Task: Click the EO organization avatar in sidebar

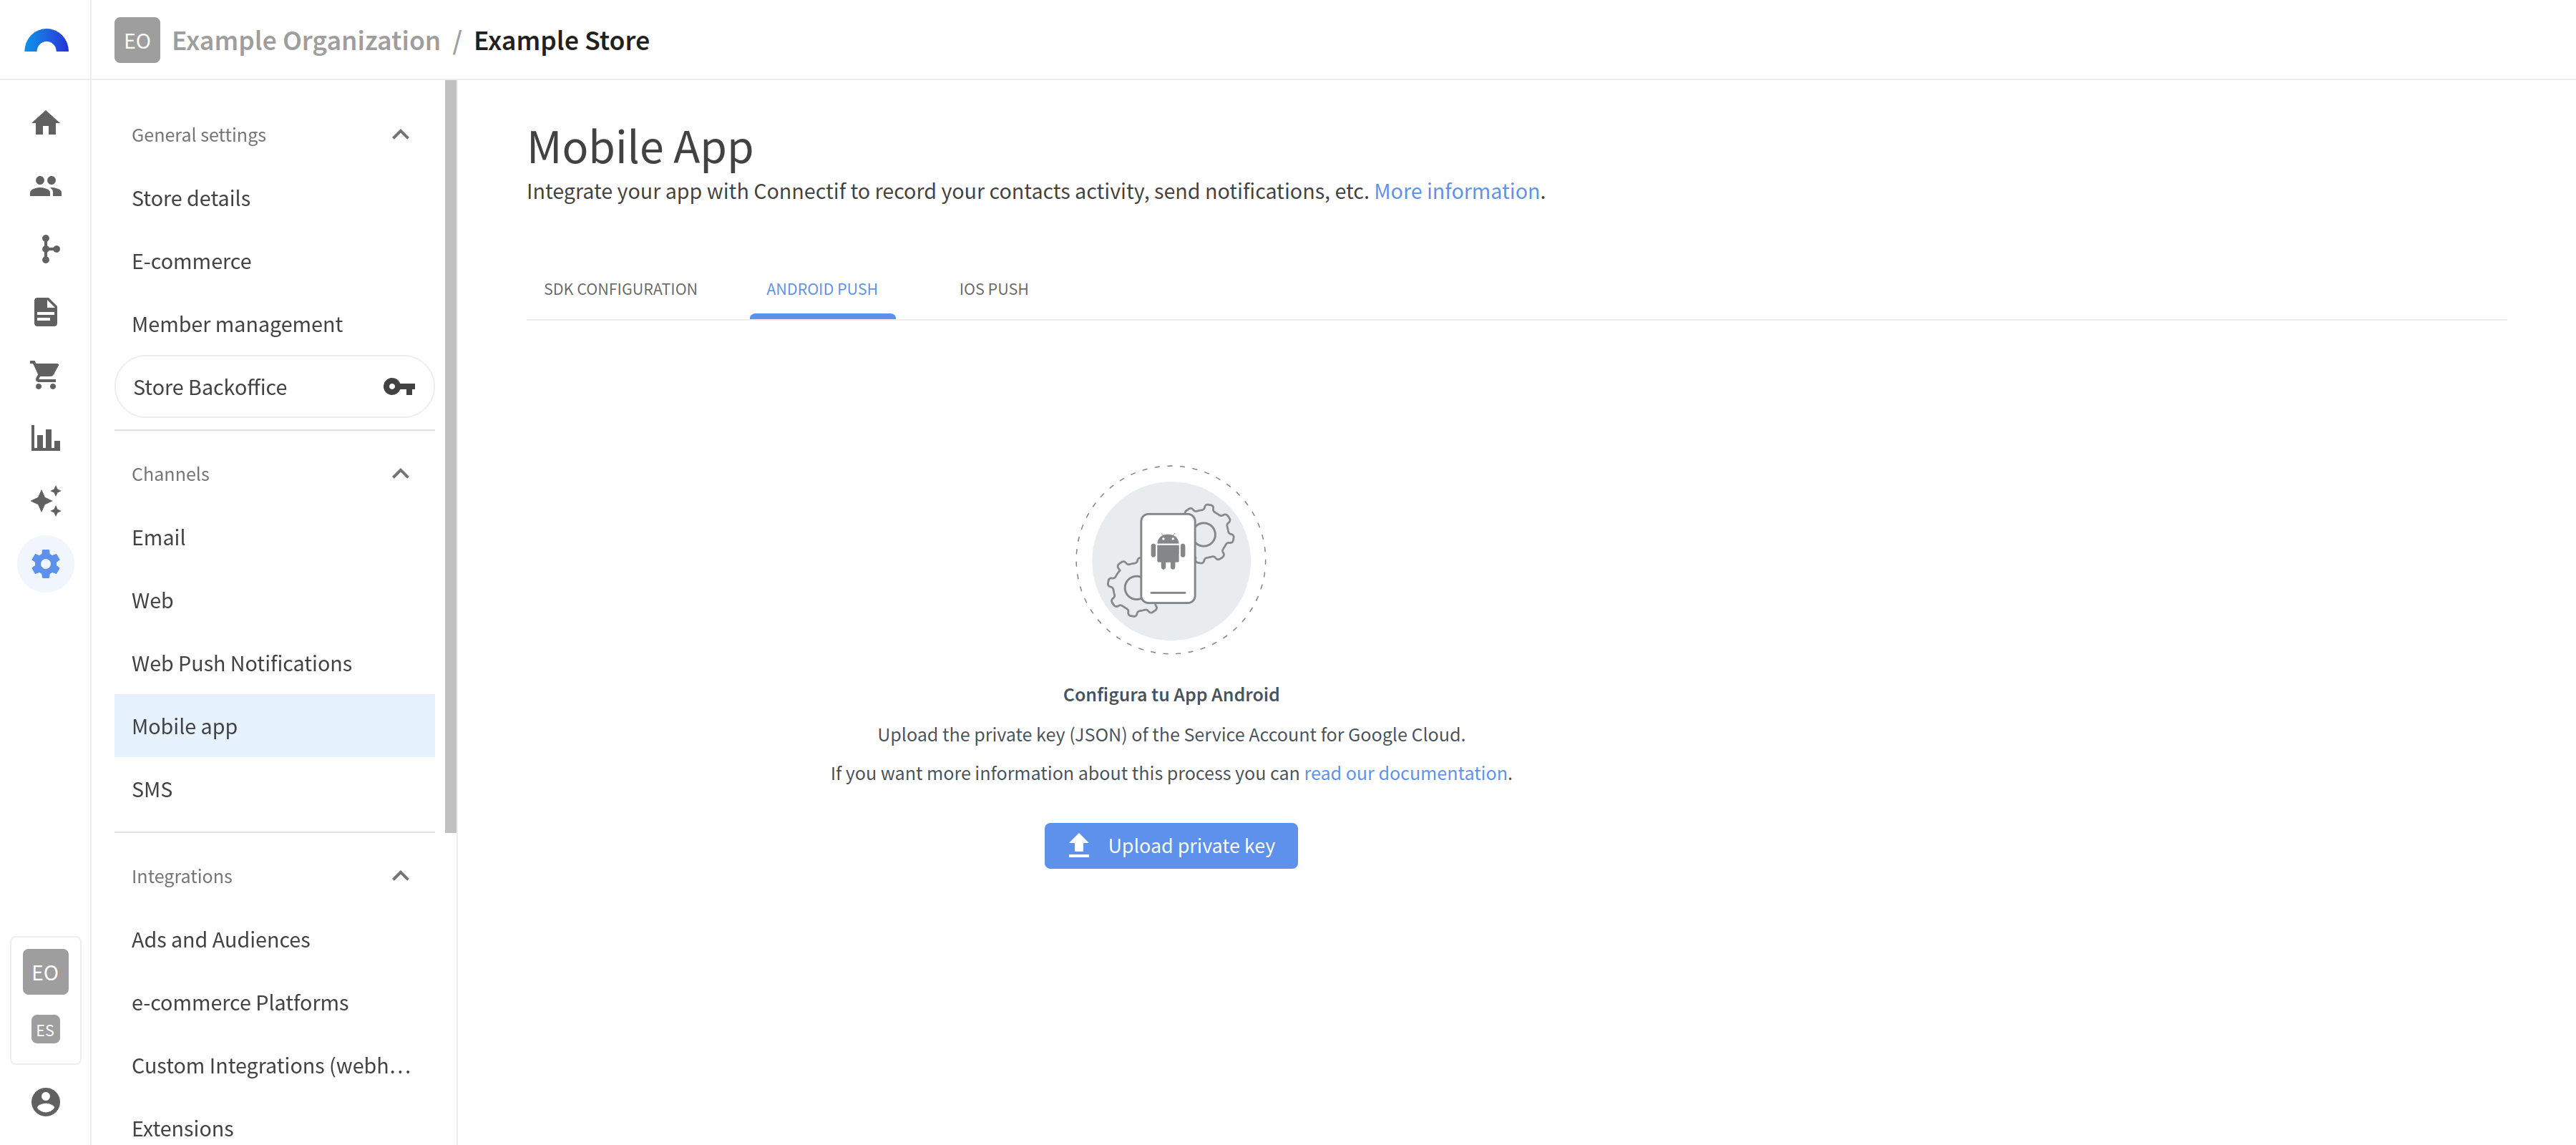Action: pyautogui.click(x=46, y=972)
